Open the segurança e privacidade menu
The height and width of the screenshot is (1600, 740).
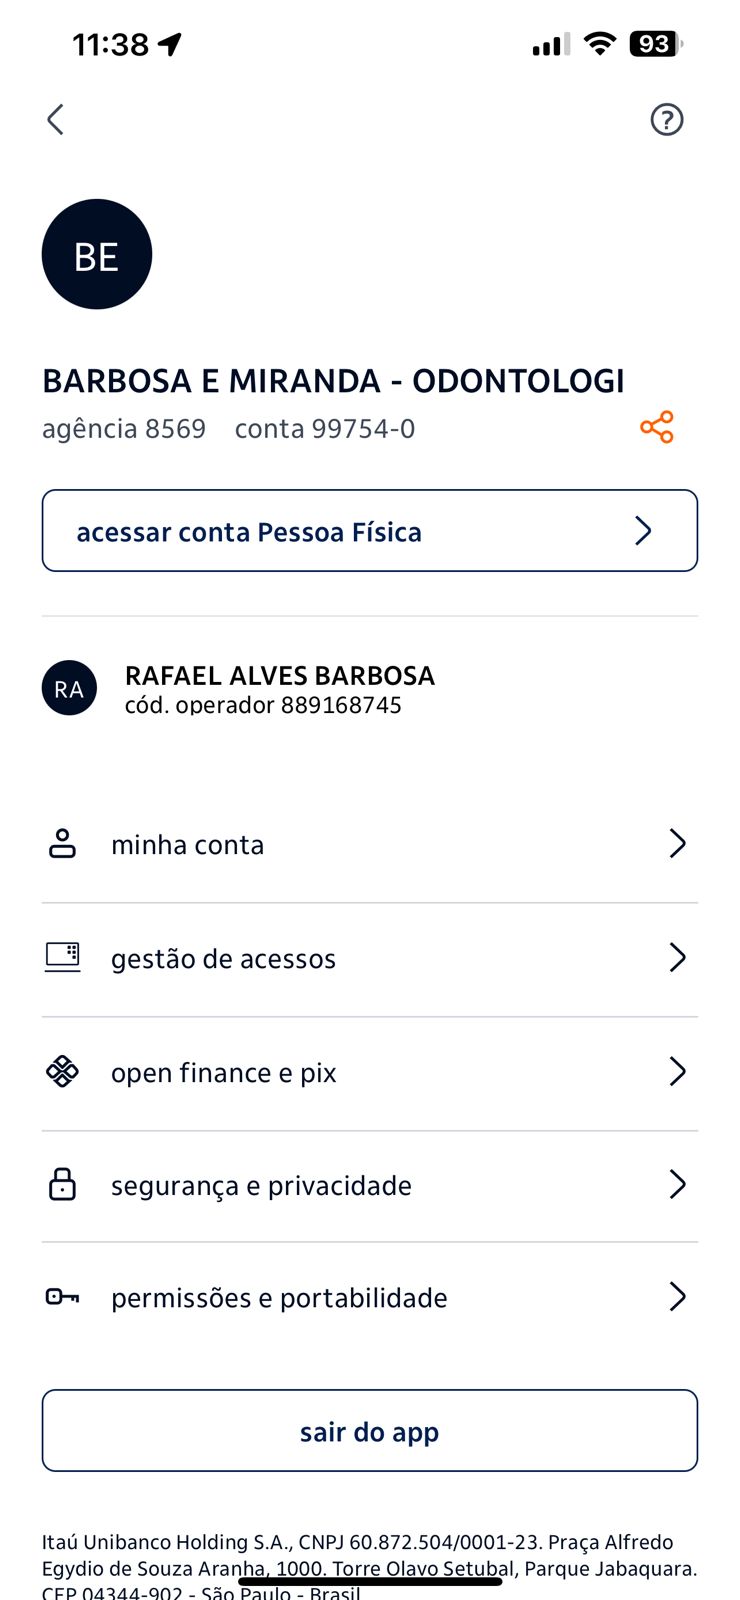[261, 1186]
